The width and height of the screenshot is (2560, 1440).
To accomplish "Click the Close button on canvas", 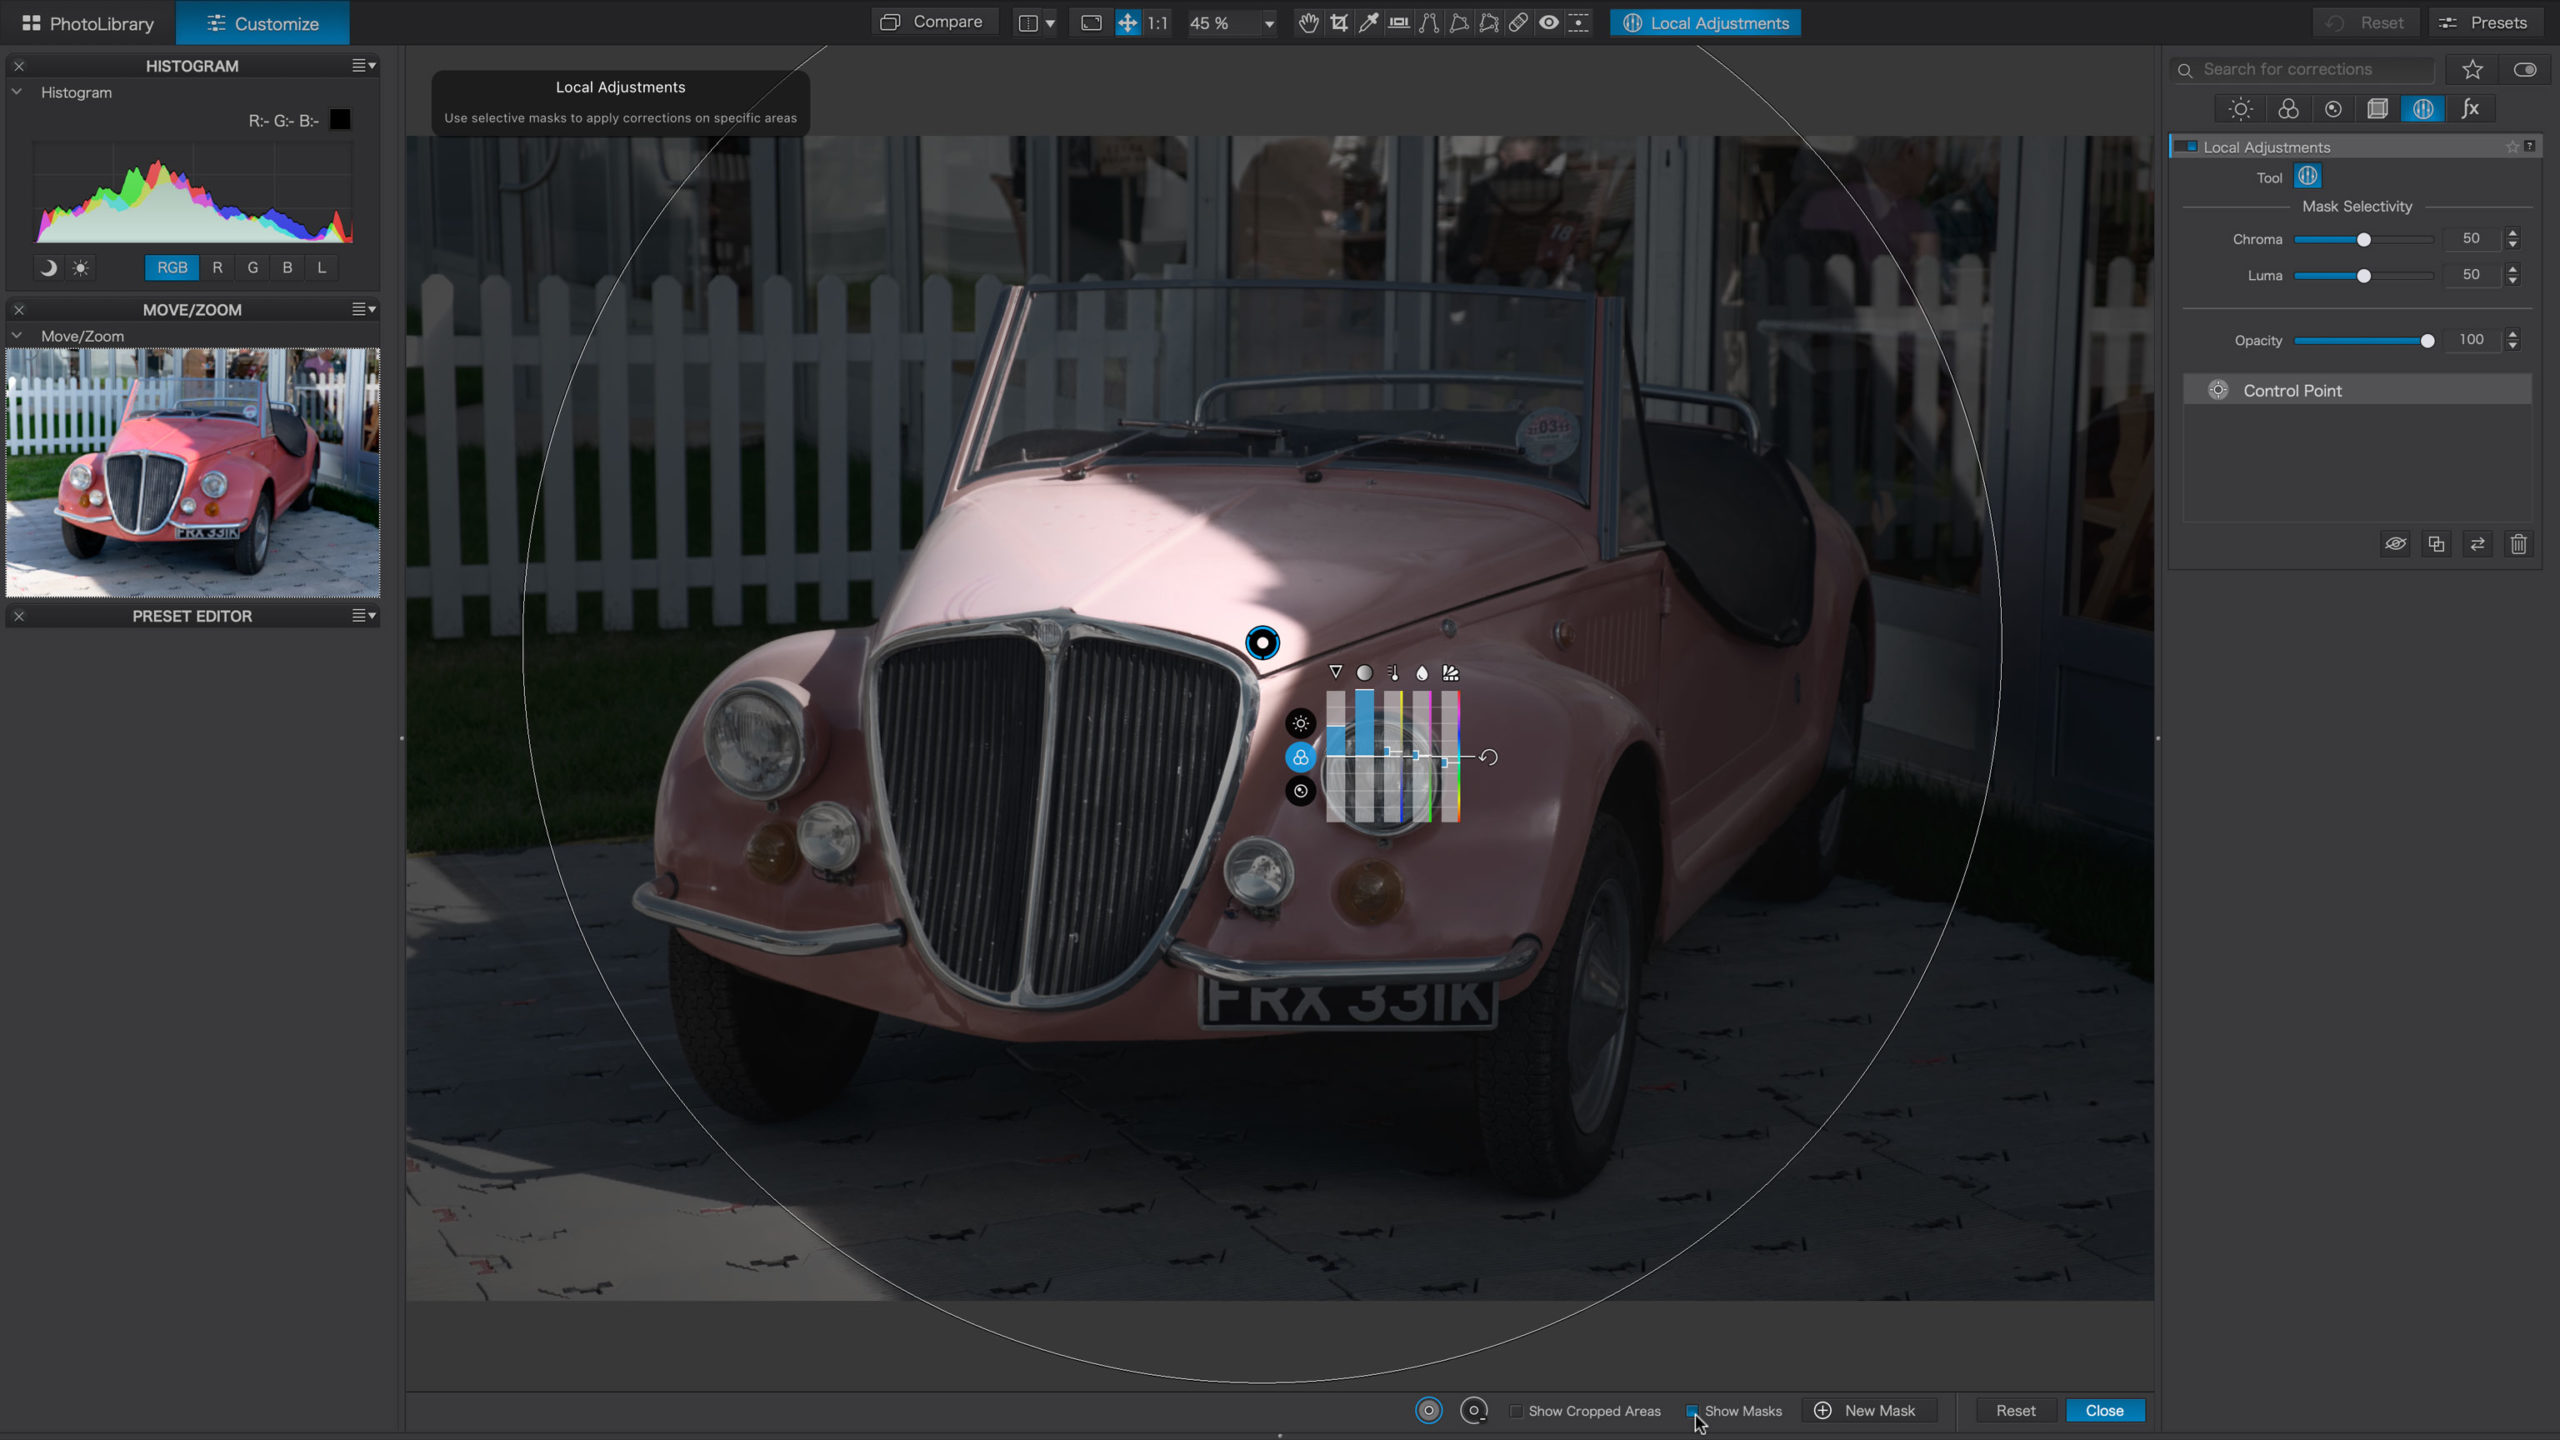I will (2106, 1410).
